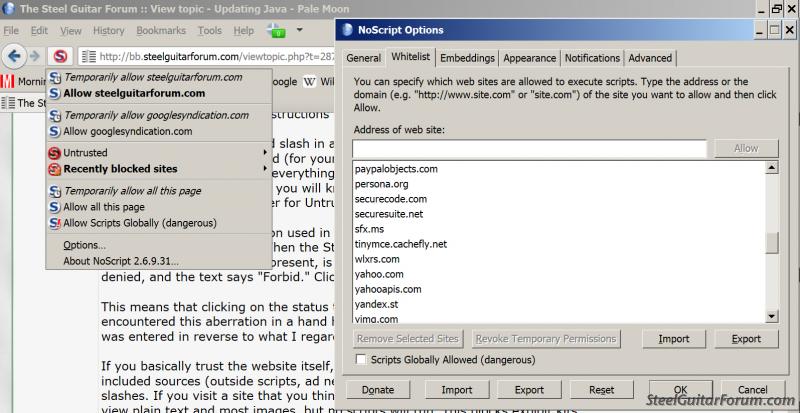Click icon beside Temporarily allow steelguitarforum.com
The height and width of the screenshot is (413, 800).
coord(55,77)
